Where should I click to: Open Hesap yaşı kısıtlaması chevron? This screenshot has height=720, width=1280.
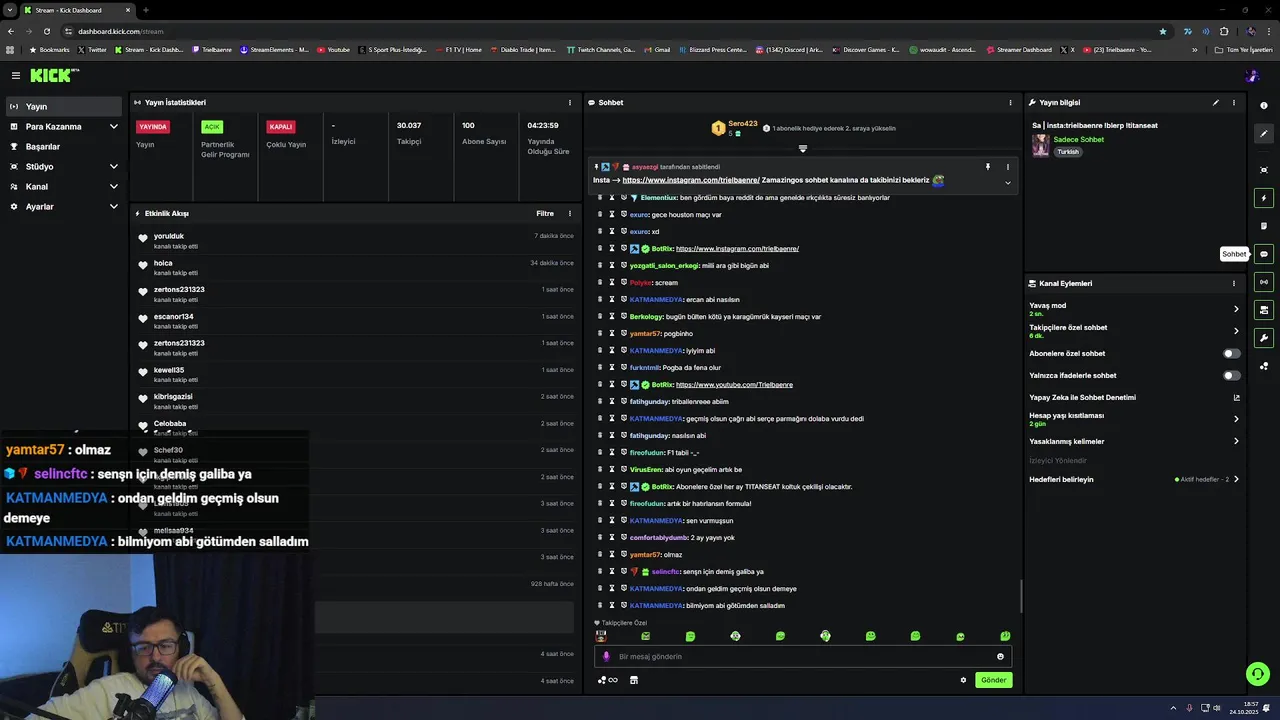[x=1236, y=419]
